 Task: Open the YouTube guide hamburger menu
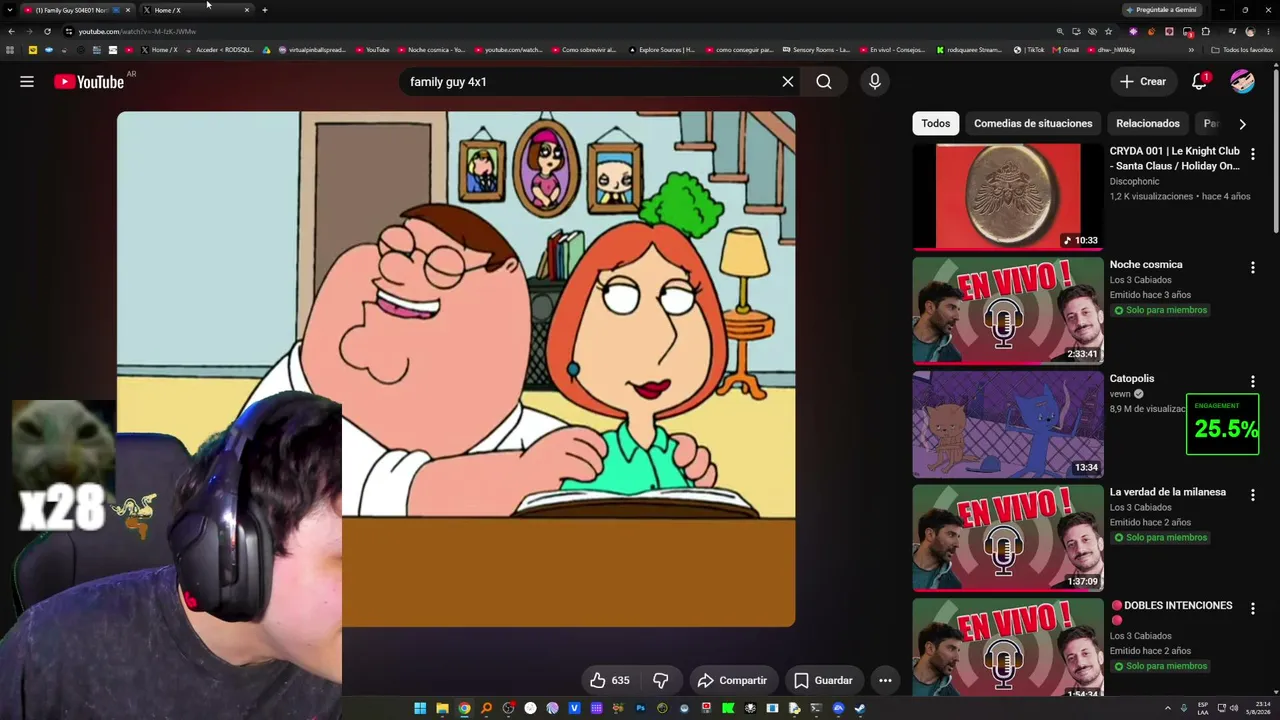coord(27,82)
